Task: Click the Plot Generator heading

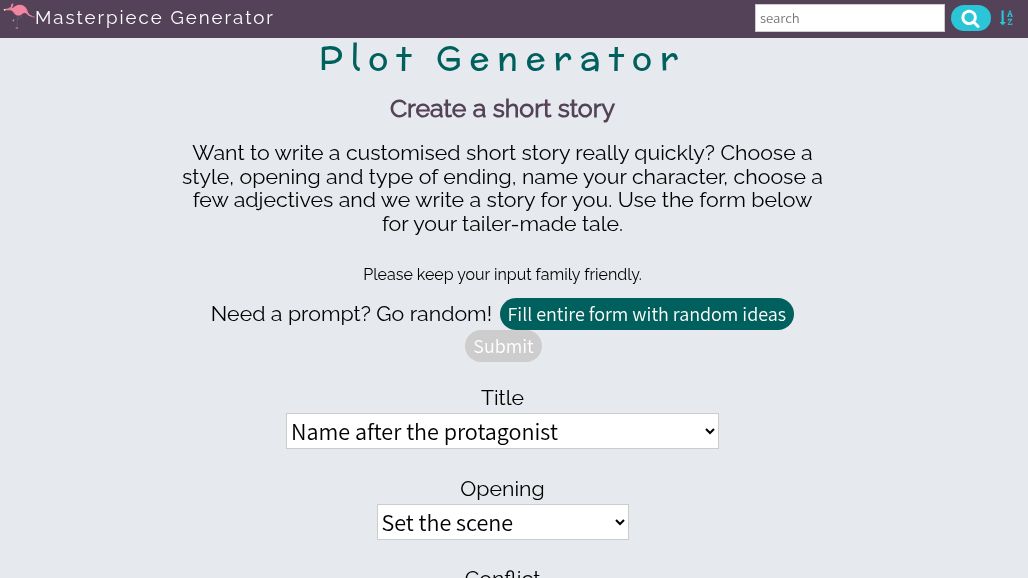Action: coord(502,60)
